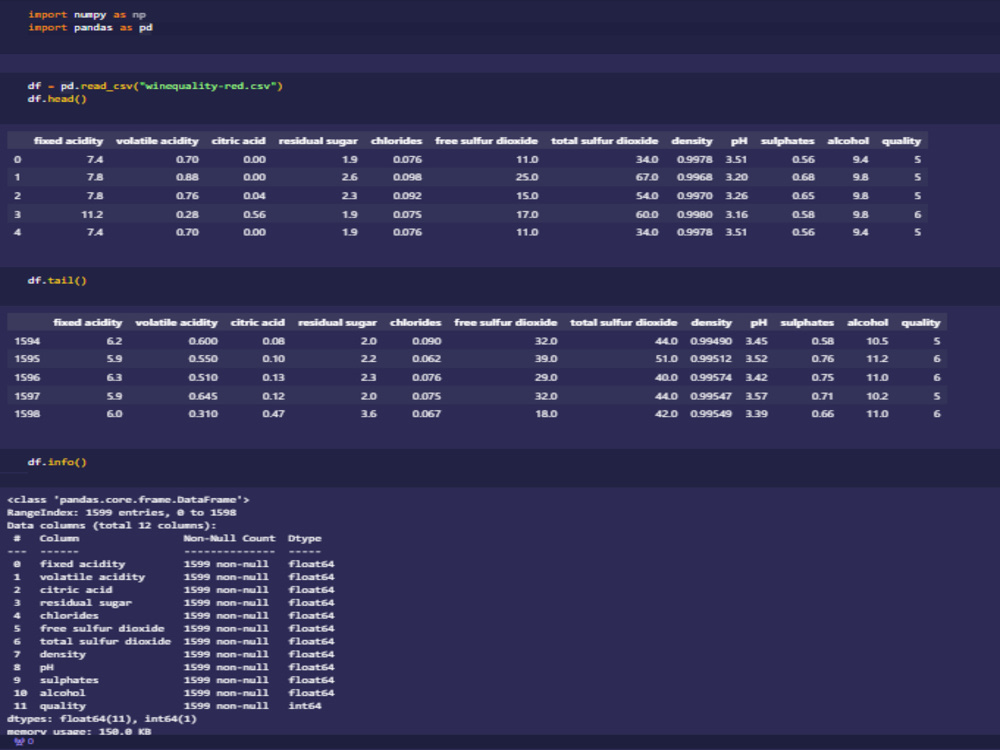
Task: Select volatile acidity value "0.510"
Action: (203, 378)
